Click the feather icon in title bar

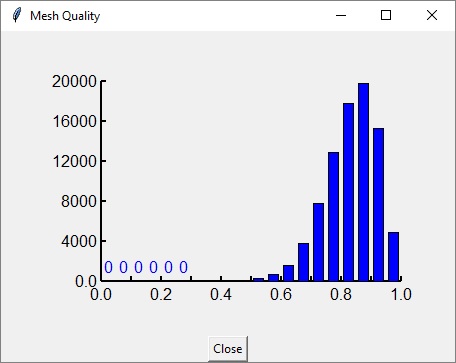pyautogui.click(x=17, y=15)
